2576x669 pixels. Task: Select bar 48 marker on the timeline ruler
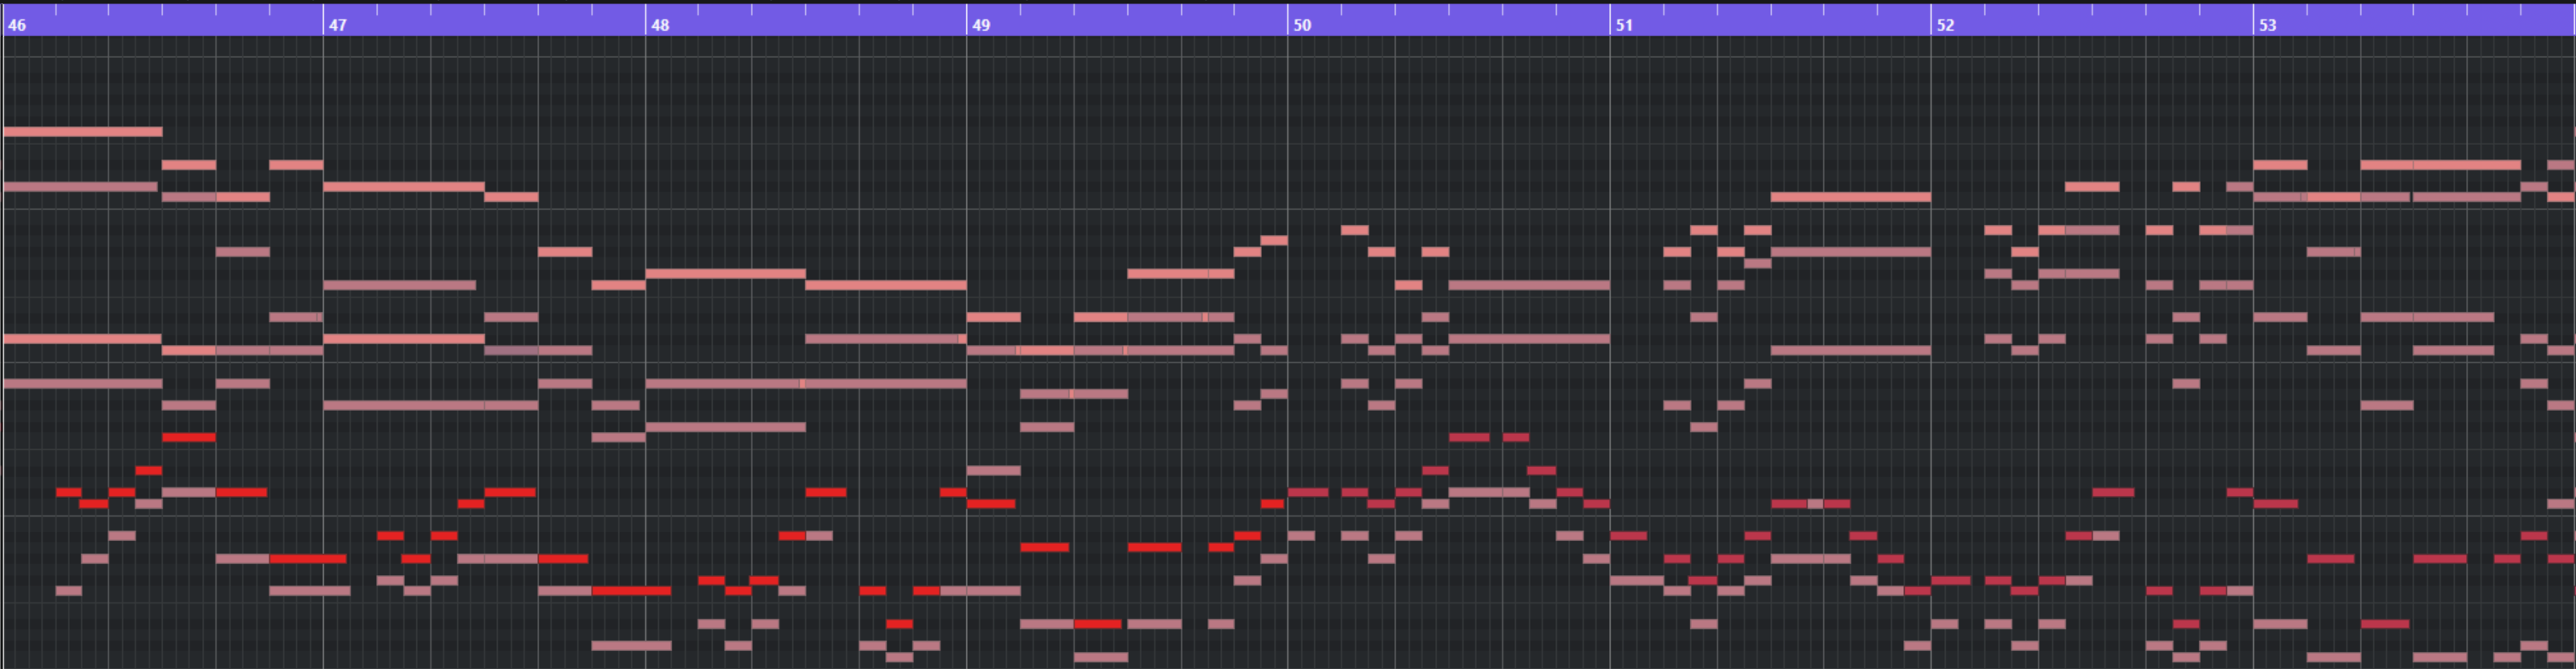pyautogui.click(x=660, y=25)
